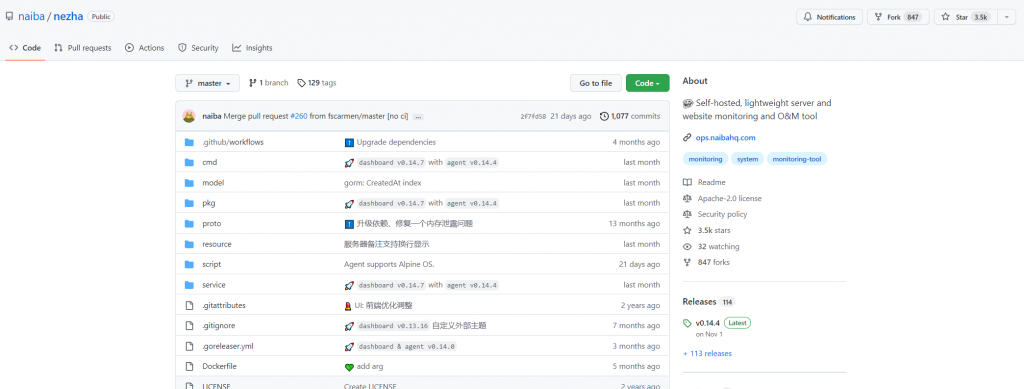Open the Apache-2.0 license link
Image resolution: width=1024 pixels, height=389 pixels.
point(722,198)
